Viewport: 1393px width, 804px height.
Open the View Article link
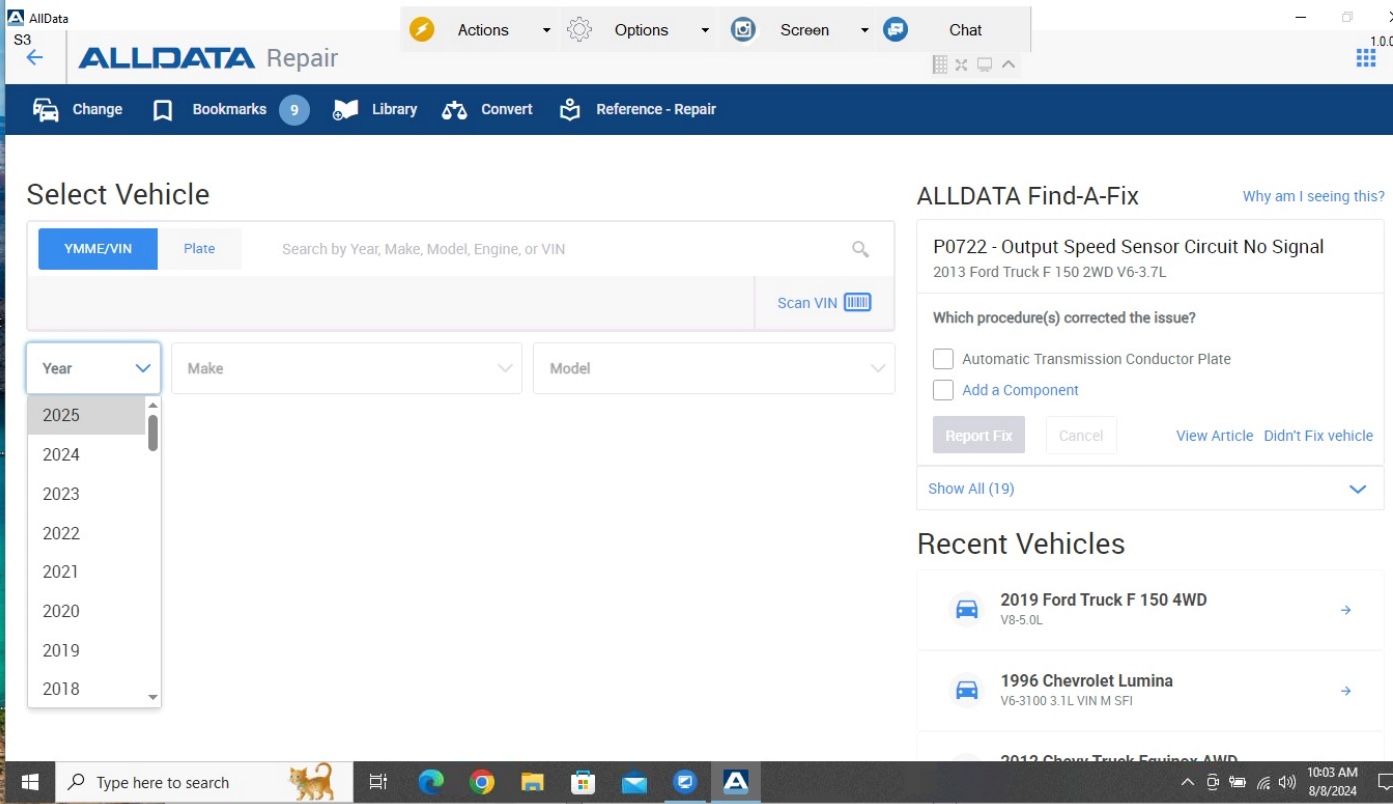1214,435
